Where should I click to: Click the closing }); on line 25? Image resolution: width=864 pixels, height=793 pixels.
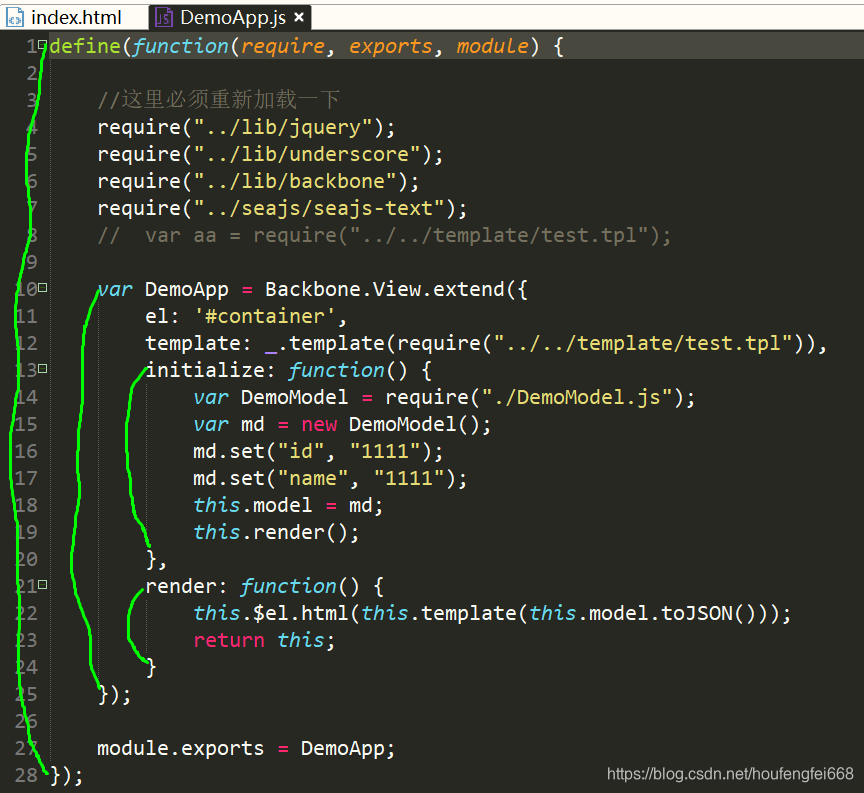coord(115,694)
